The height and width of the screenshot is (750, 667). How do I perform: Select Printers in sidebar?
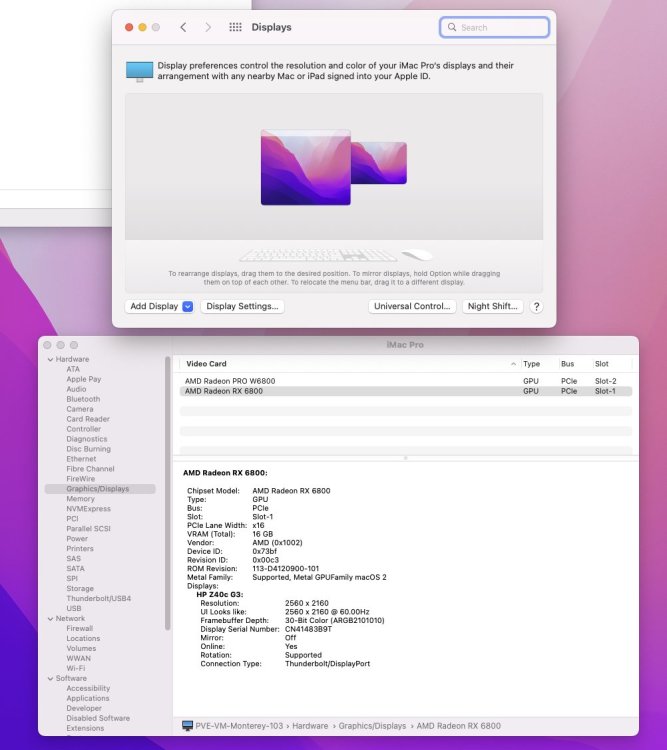(x=80, y=549)
